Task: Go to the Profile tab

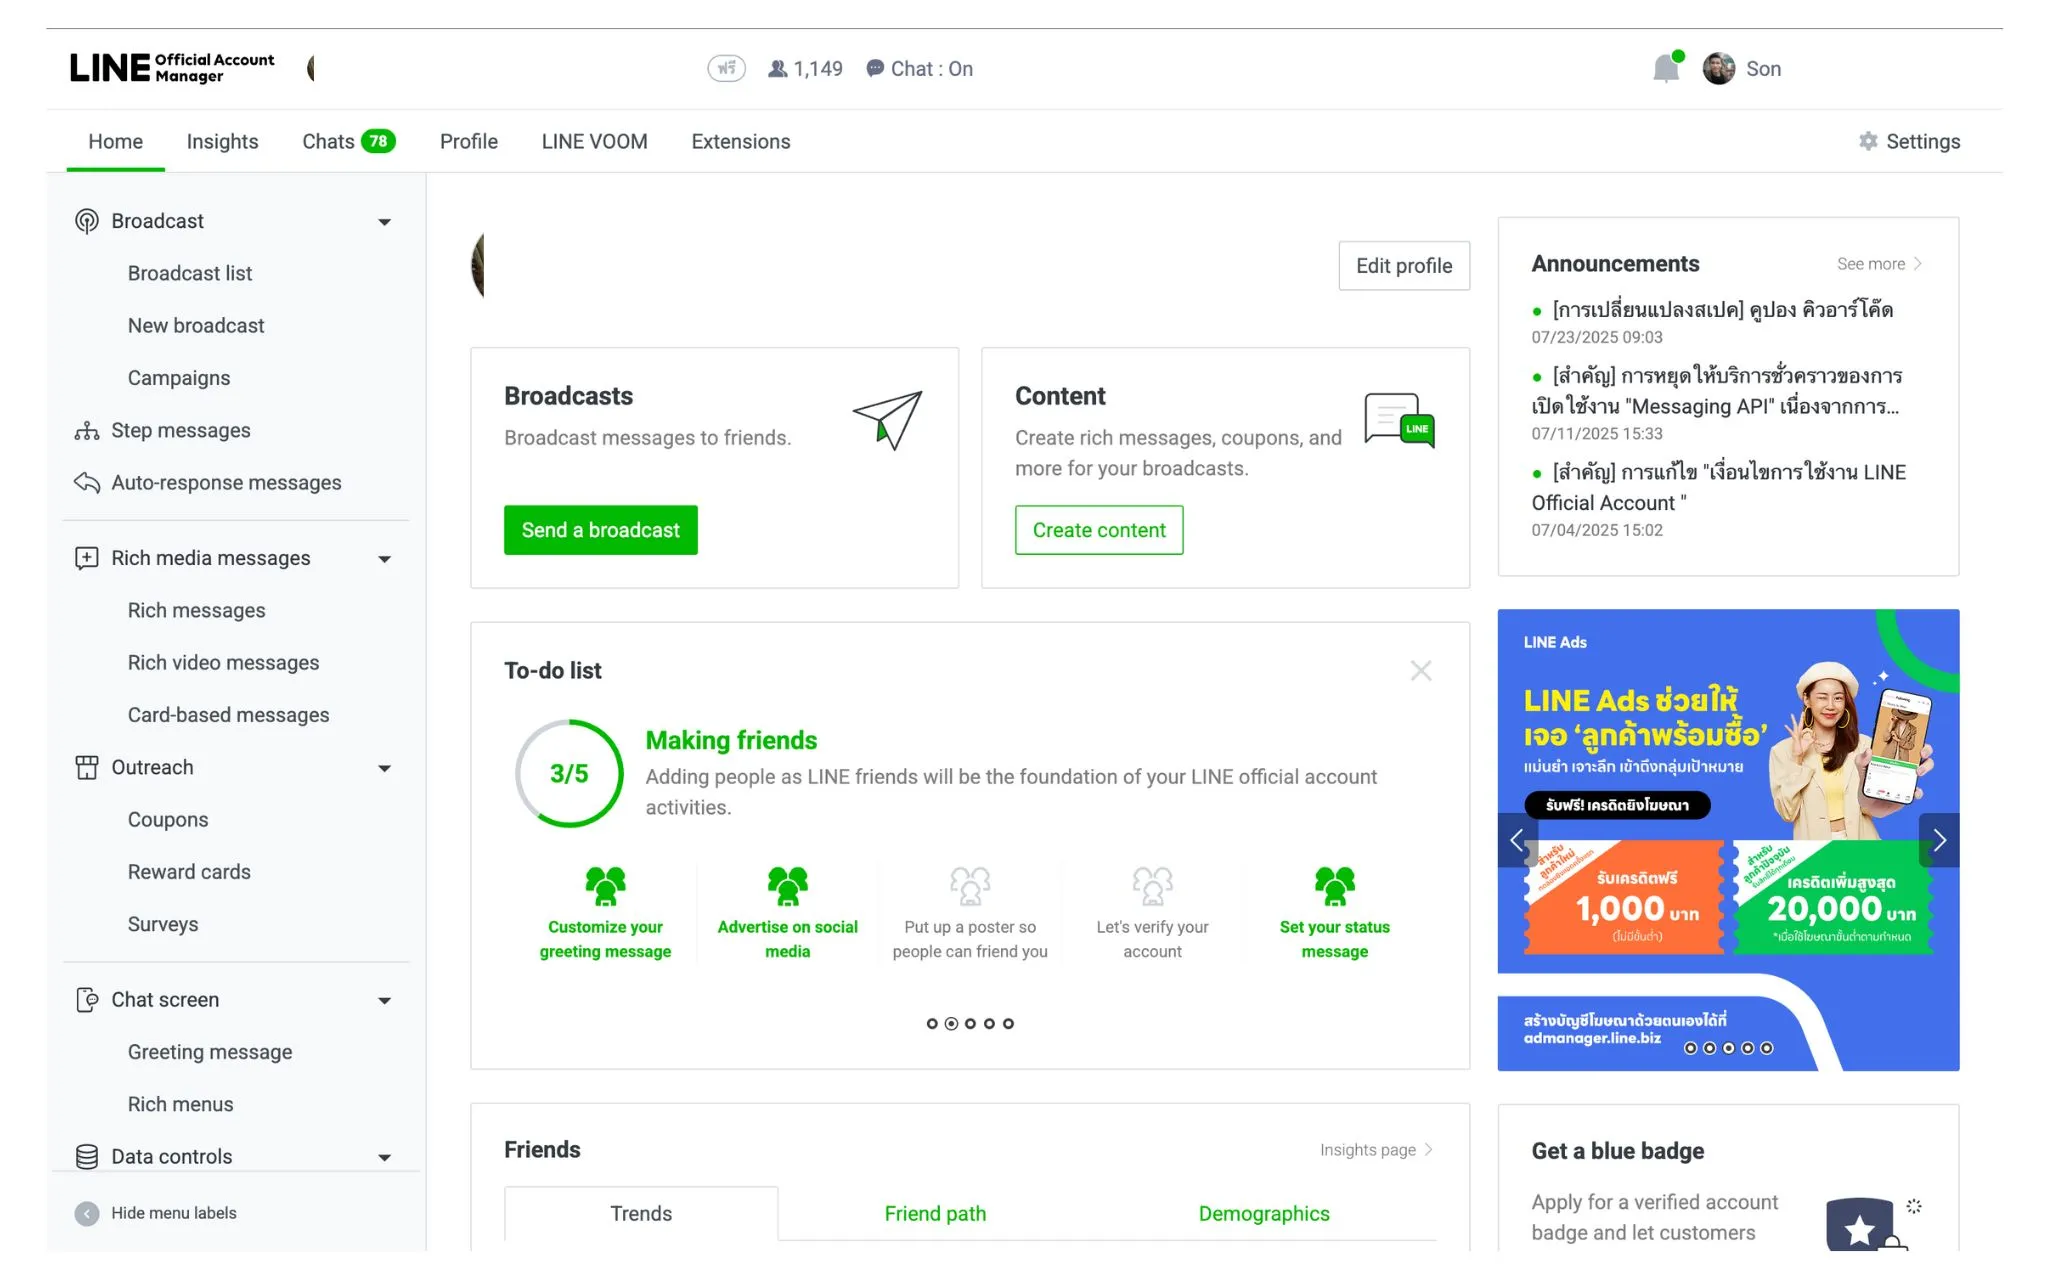Action: pyautogui.click(x=469, y=141)
